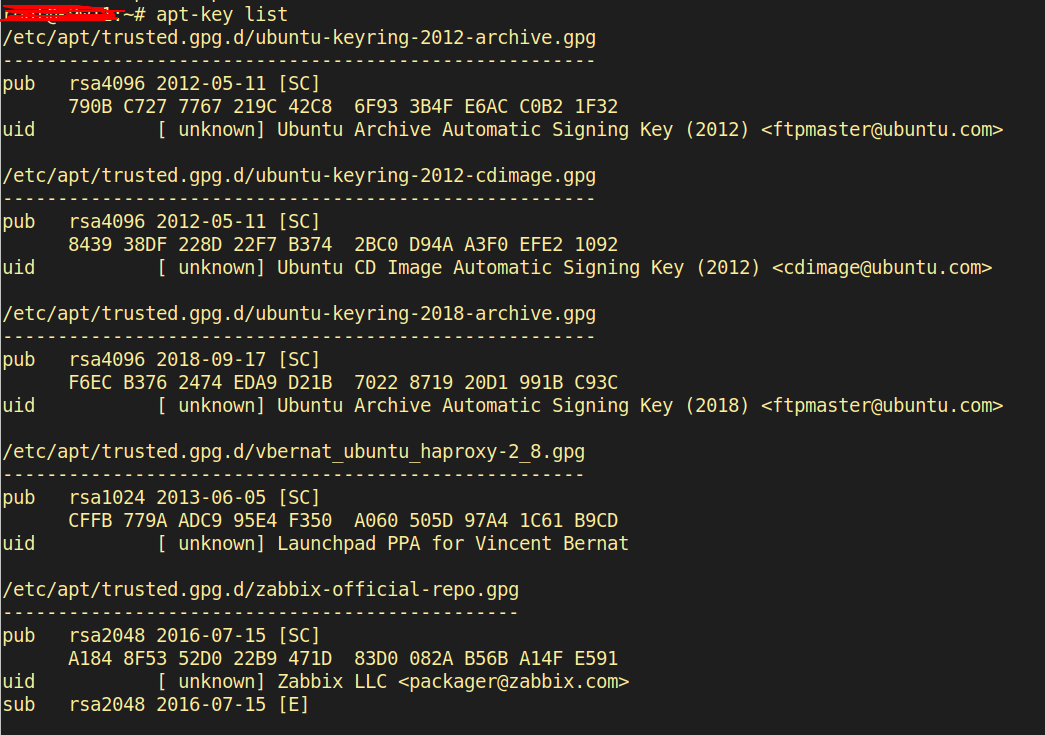This screenshot has width=1045, height=735.
Task: Click the 'apt-key list' command text
Action: (x=222, y=14)
